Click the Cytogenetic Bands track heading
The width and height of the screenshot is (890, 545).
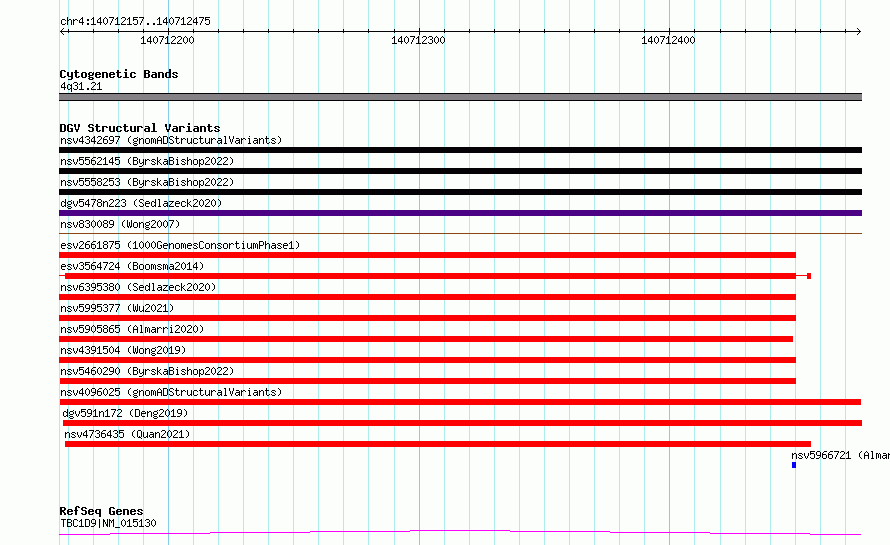[119, 74]
